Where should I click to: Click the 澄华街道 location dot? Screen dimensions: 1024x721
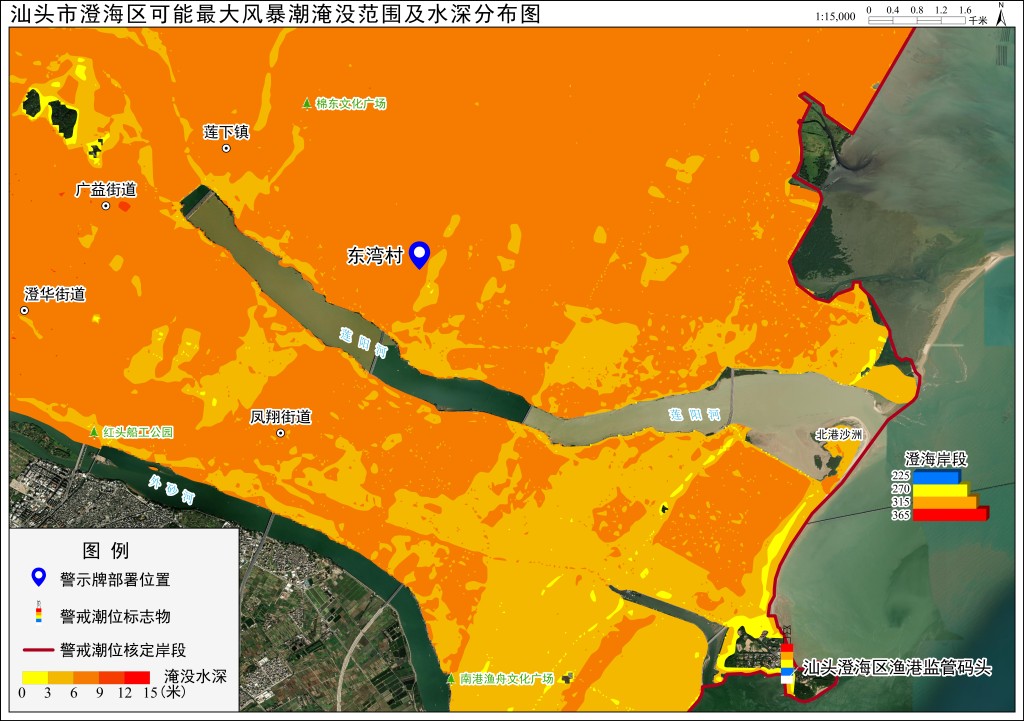[24, 310]
